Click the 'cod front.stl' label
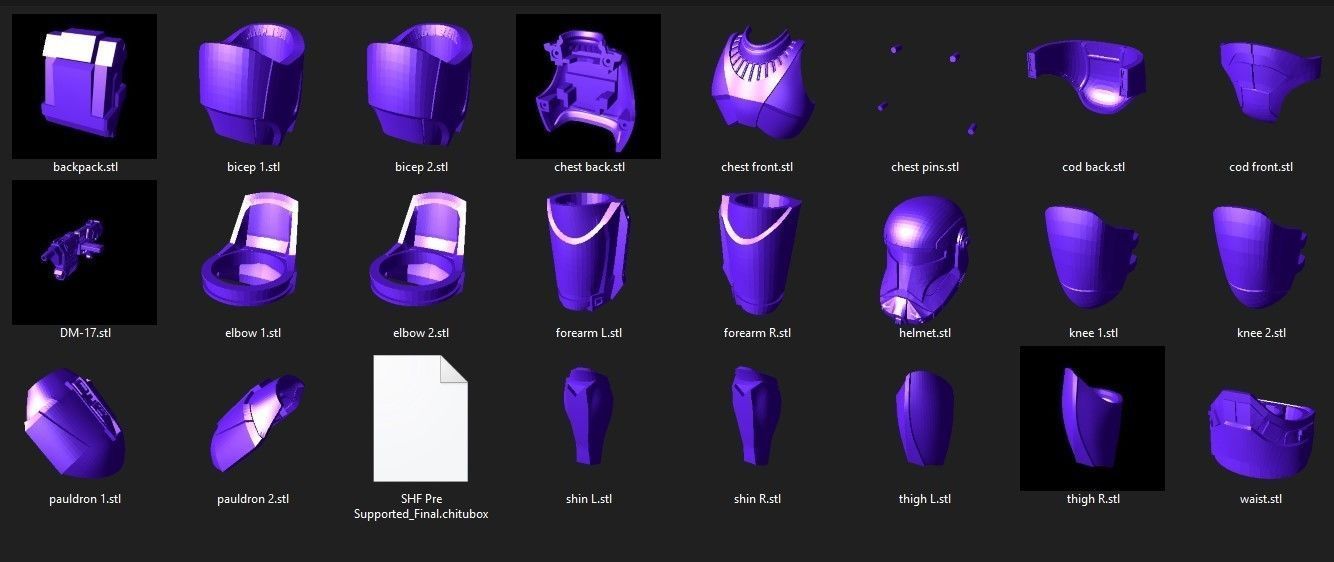 click(x=1261, y=167)
